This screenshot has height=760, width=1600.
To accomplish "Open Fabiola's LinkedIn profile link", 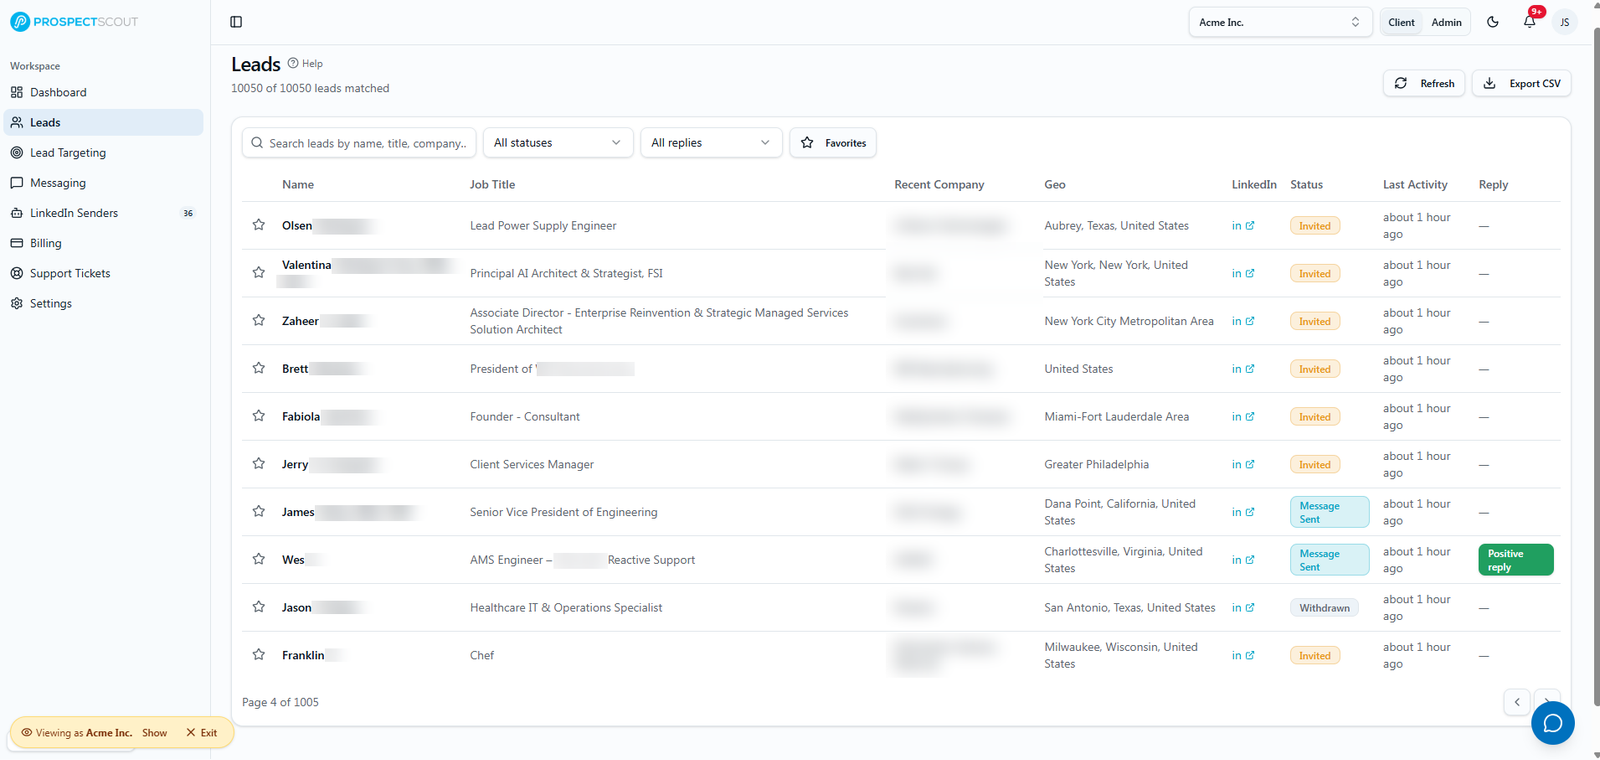I will (x=1243, y=417).
